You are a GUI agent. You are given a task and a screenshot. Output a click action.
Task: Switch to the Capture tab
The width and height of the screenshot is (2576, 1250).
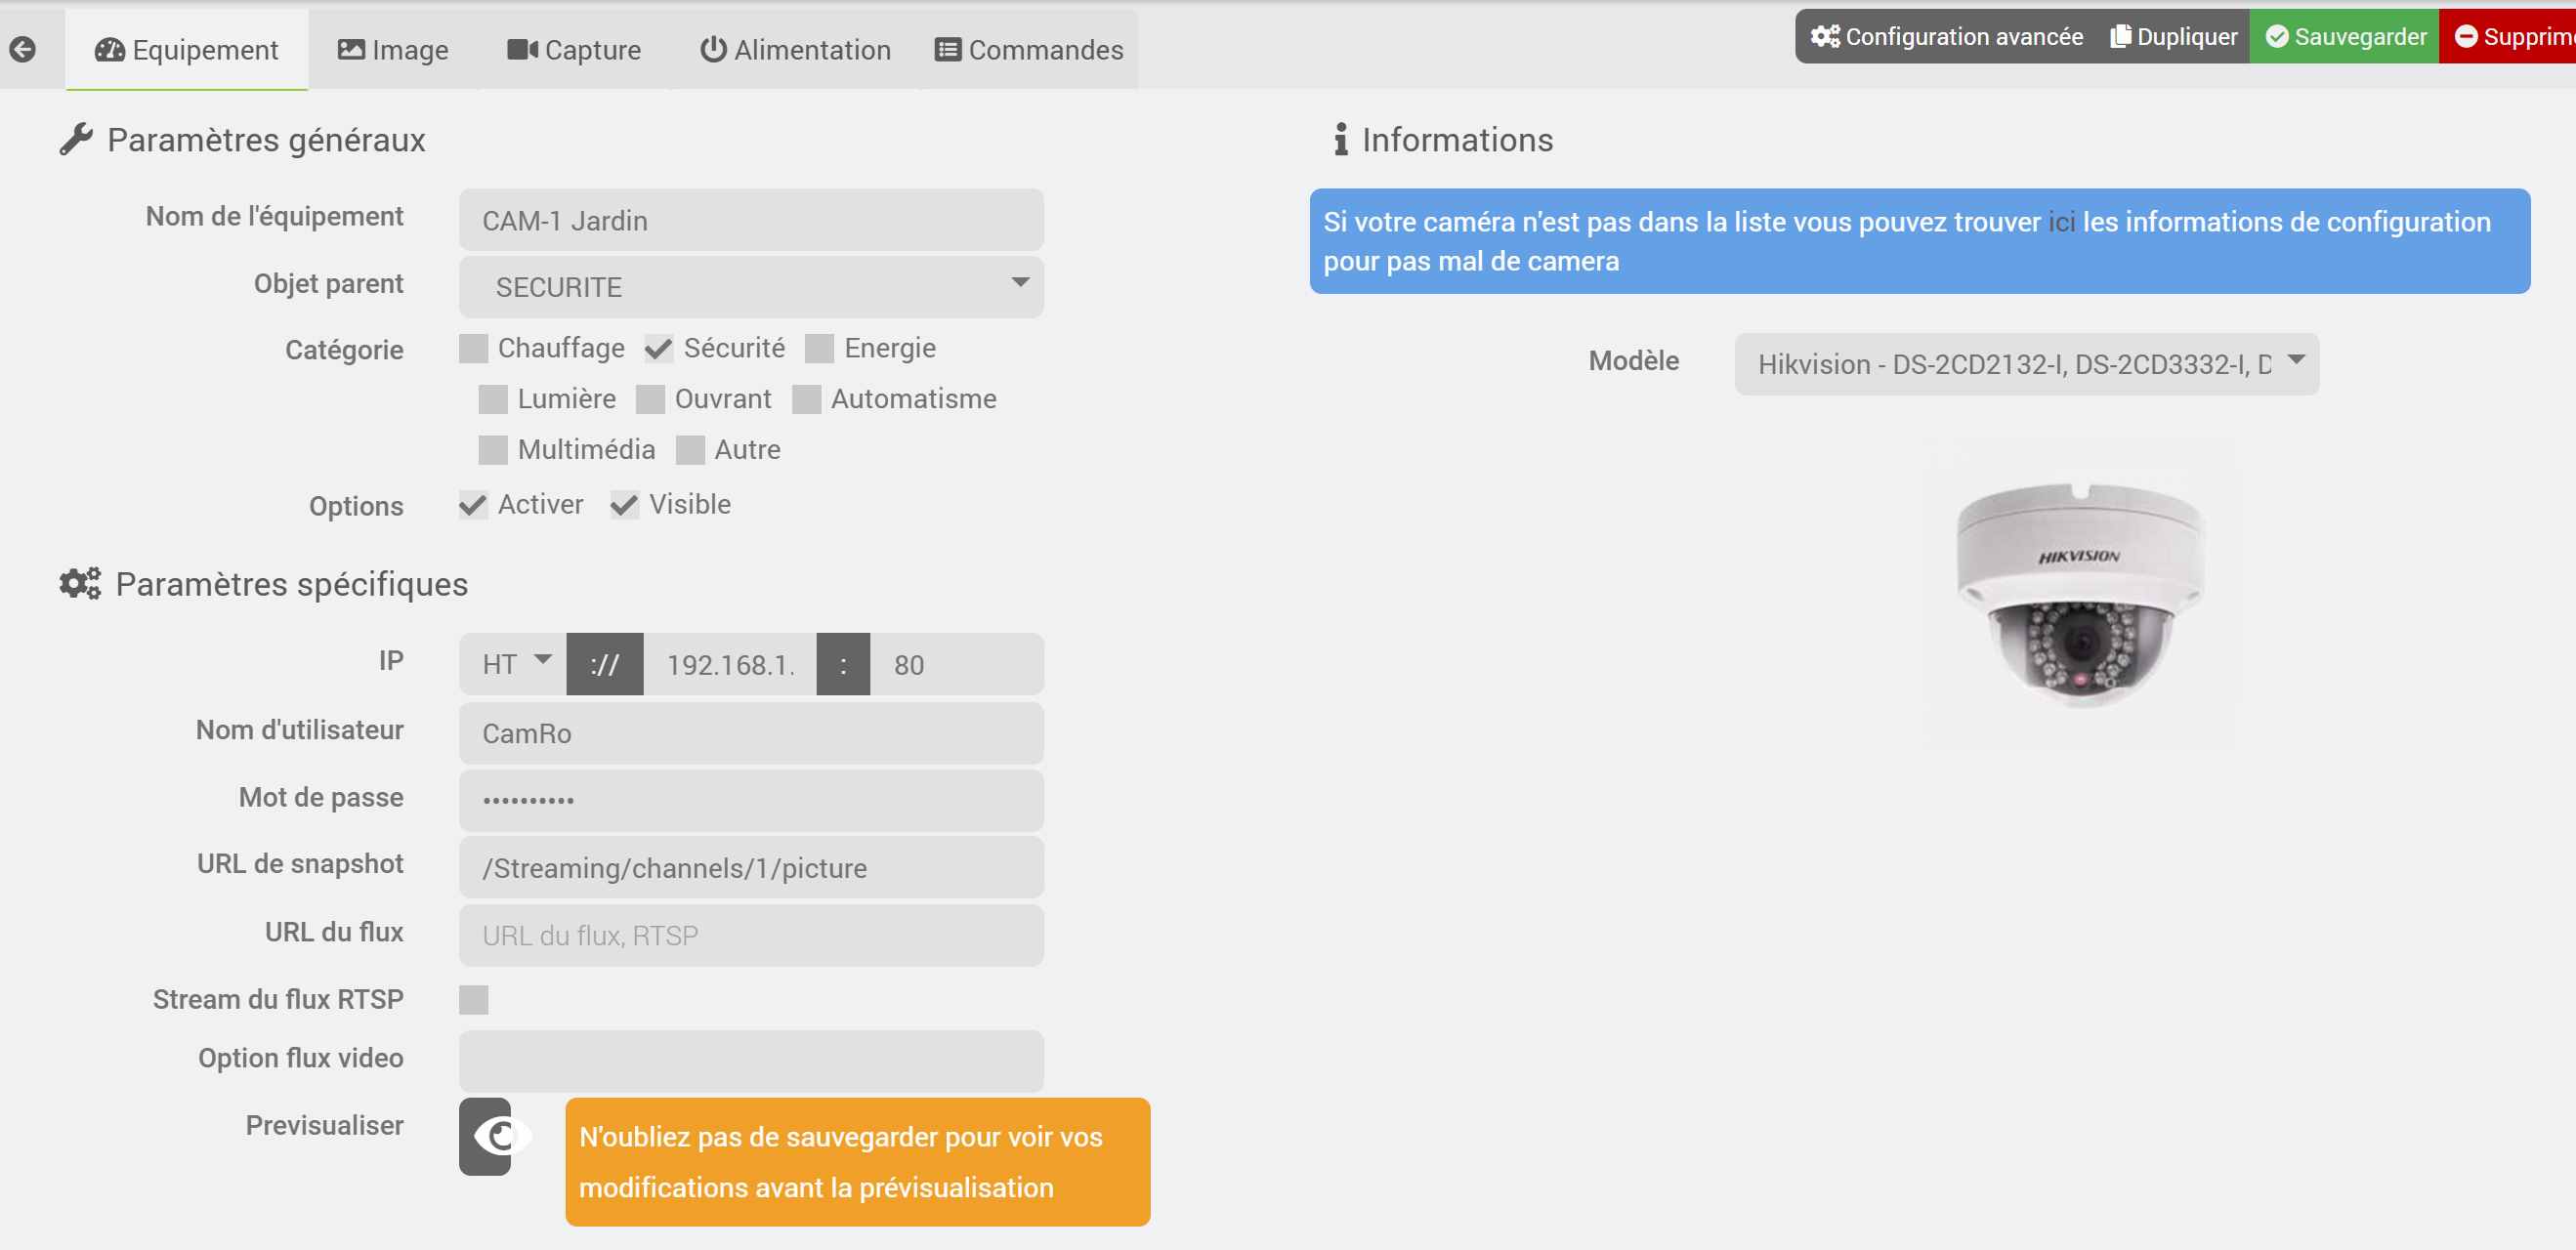[x=574, y=50]
